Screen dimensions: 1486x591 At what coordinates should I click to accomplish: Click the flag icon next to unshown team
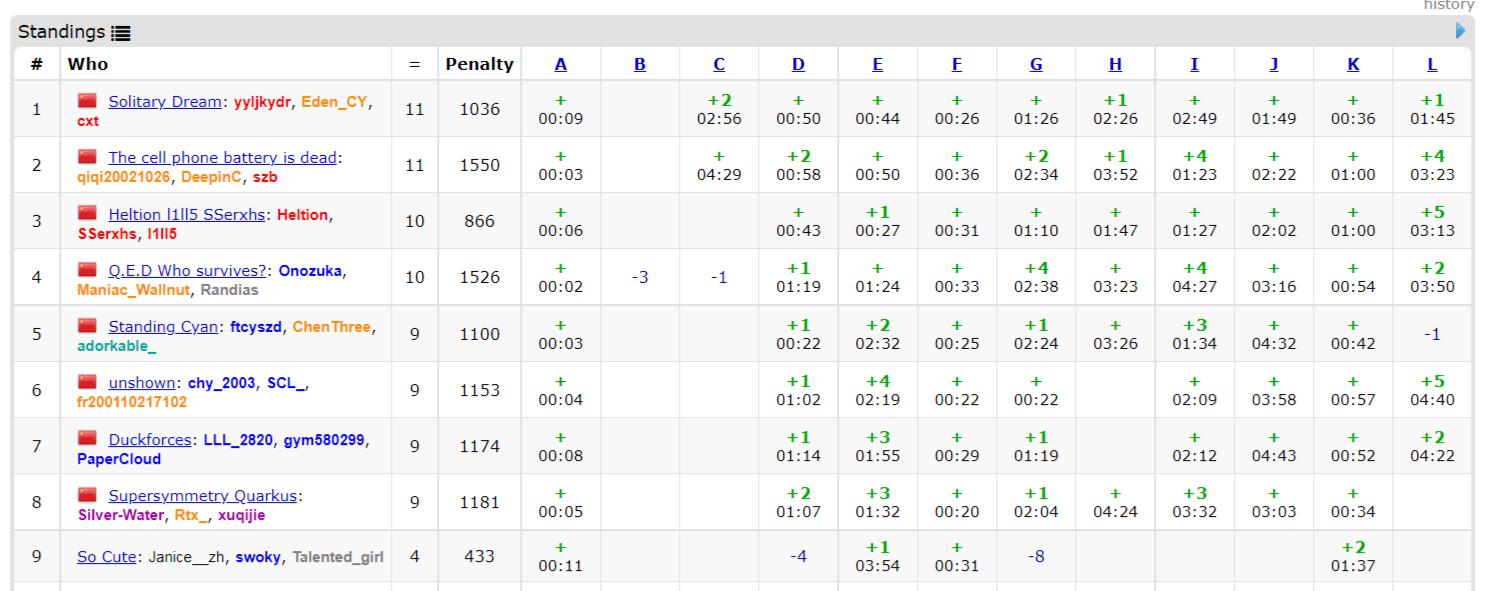[x=87, y=383]
